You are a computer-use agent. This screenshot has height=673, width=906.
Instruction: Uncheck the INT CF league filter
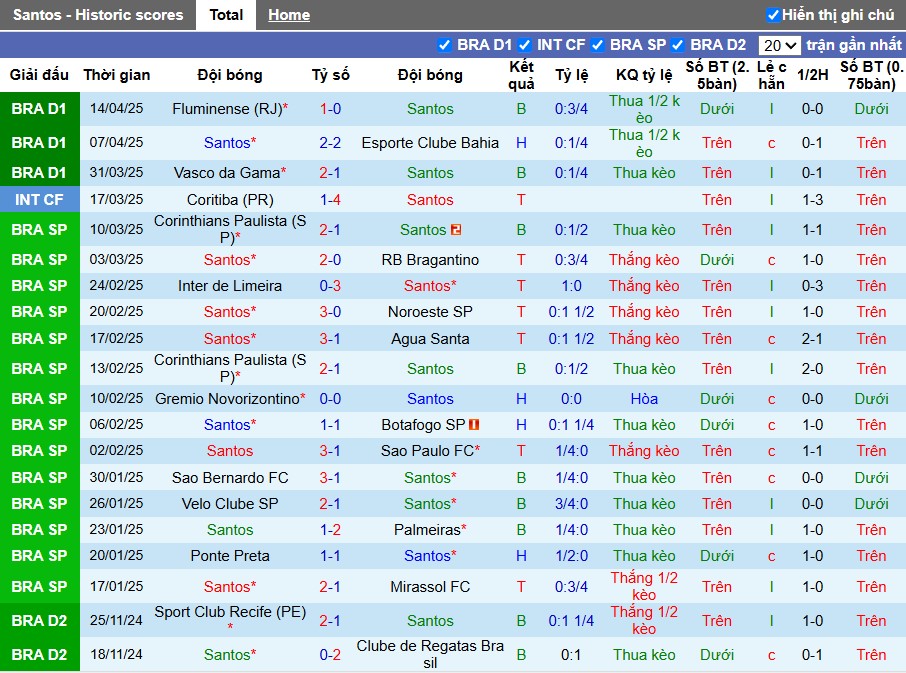click(525, 45)
